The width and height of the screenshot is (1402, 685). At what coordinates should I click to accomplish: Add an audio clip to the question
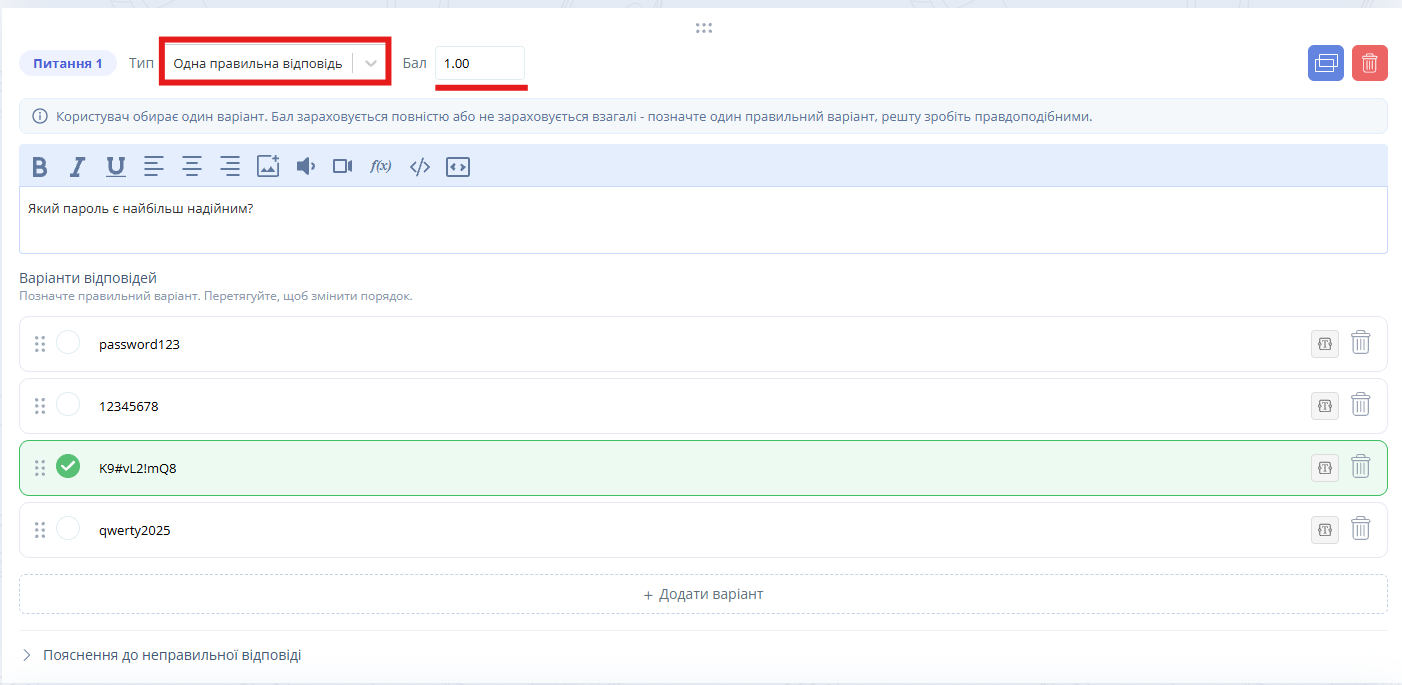point(306,166)
